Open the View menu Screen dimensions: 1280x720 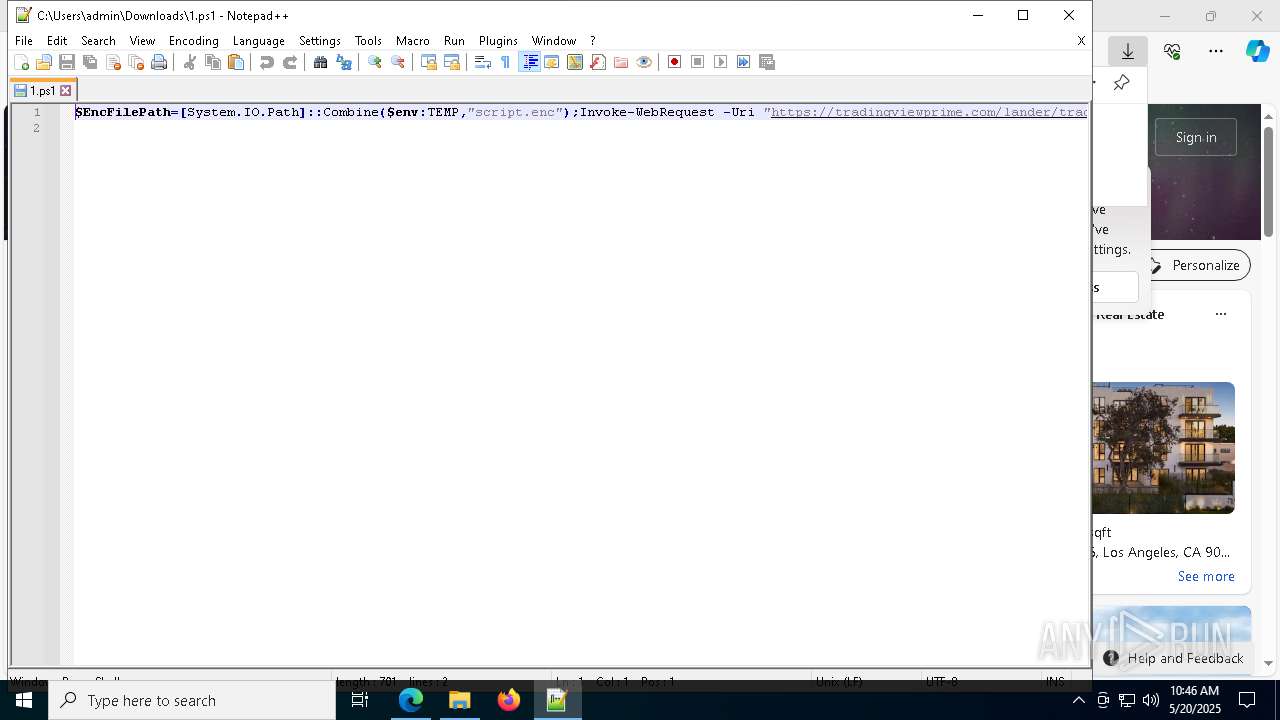coord(142,41)
